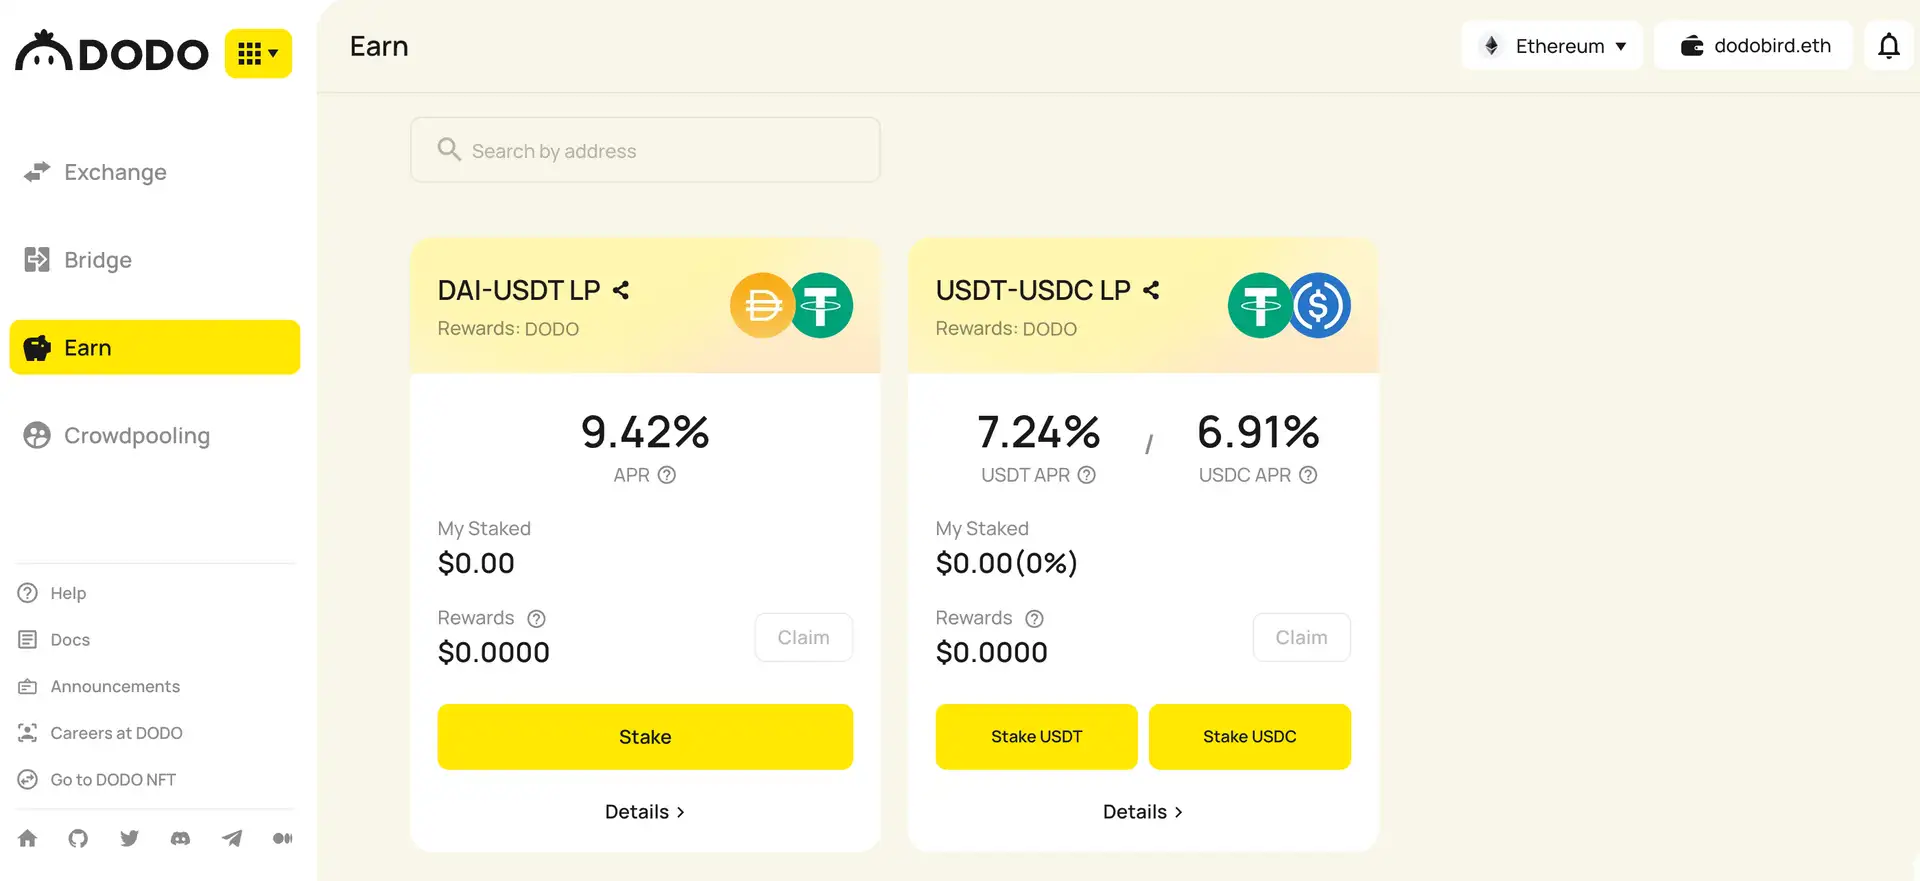
Task: Click the notification bell icon
Action: [x=1888, y=46]
